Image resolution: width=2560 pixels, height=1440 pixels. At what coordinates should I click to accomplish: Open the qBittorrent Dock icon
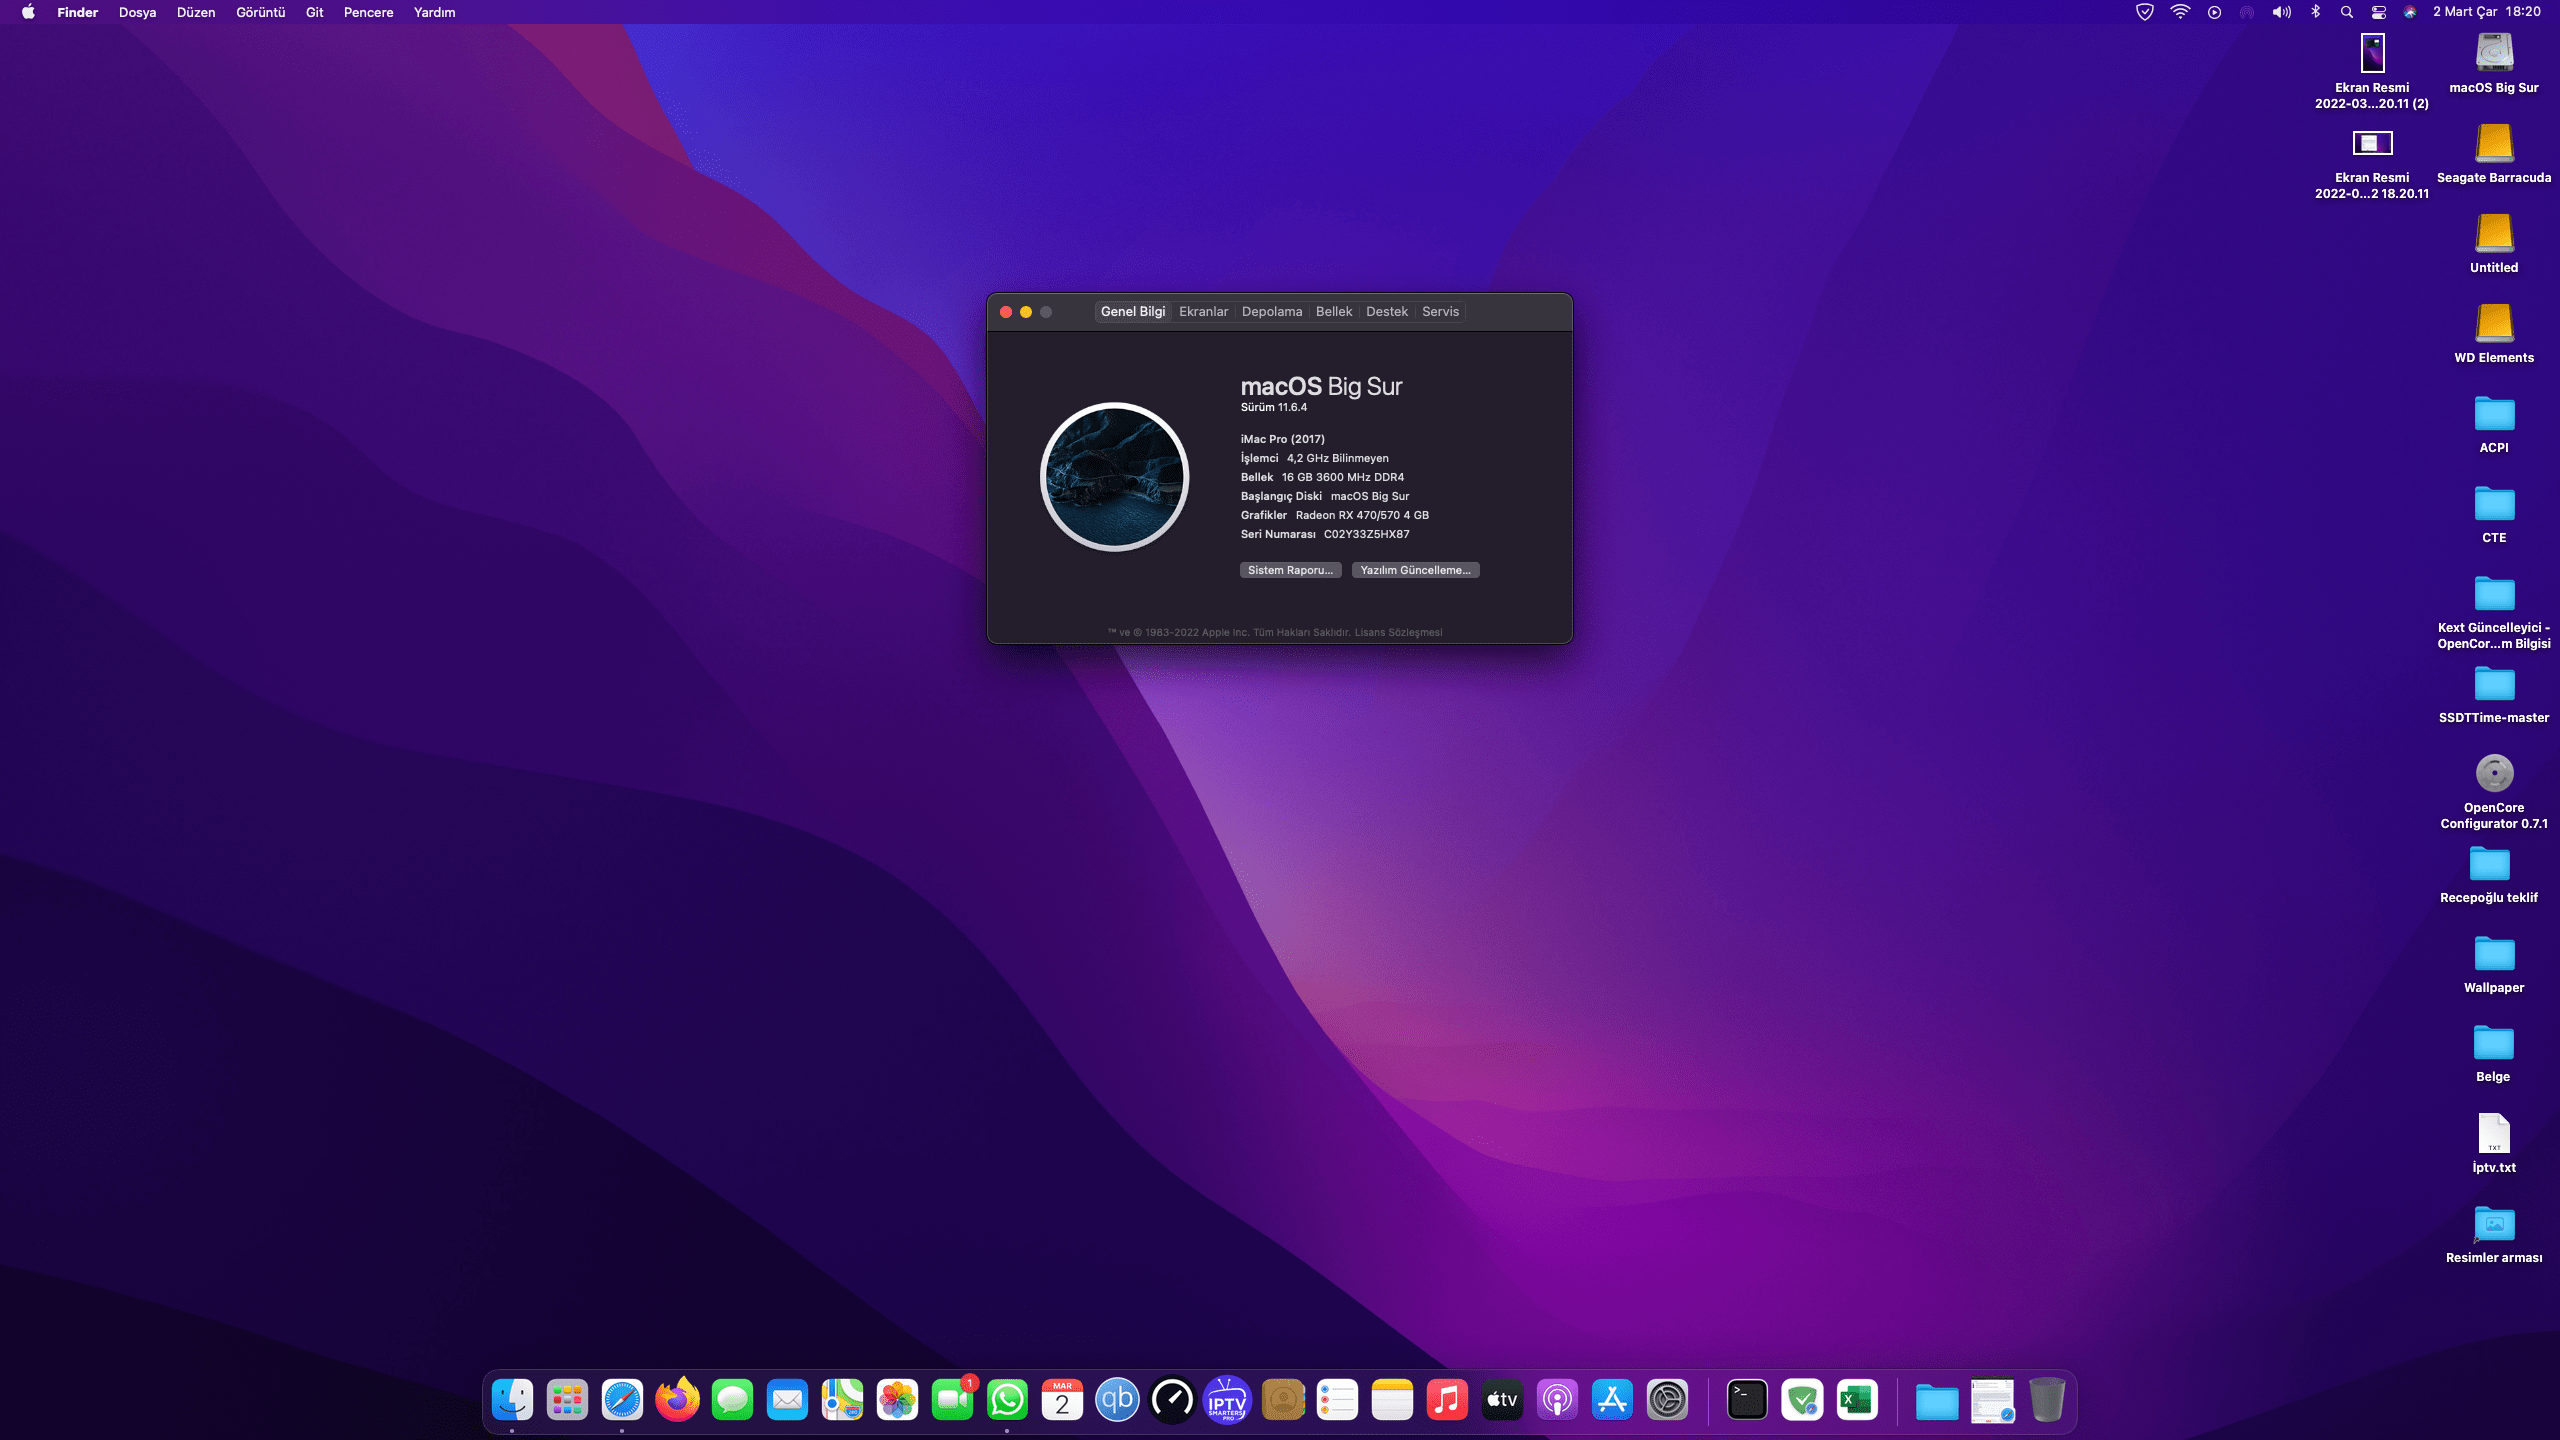click(x=1117, y=1400)
